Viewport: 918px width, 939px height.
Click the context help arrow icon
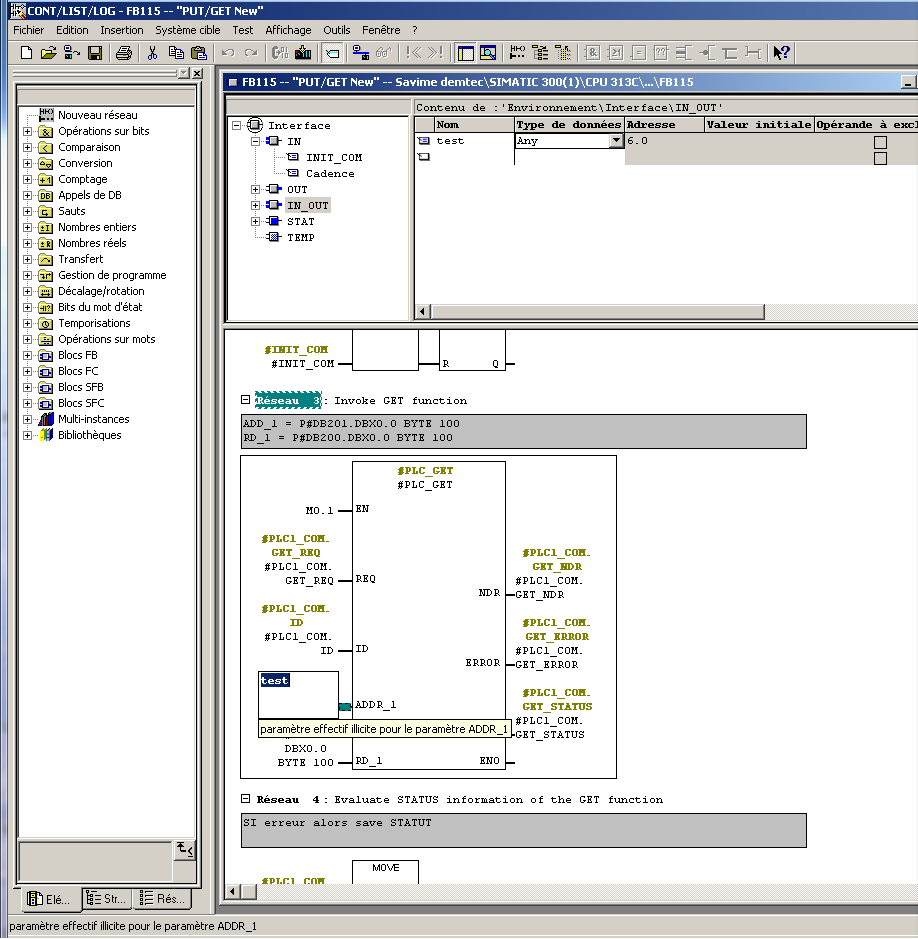(x=782, y=53)
